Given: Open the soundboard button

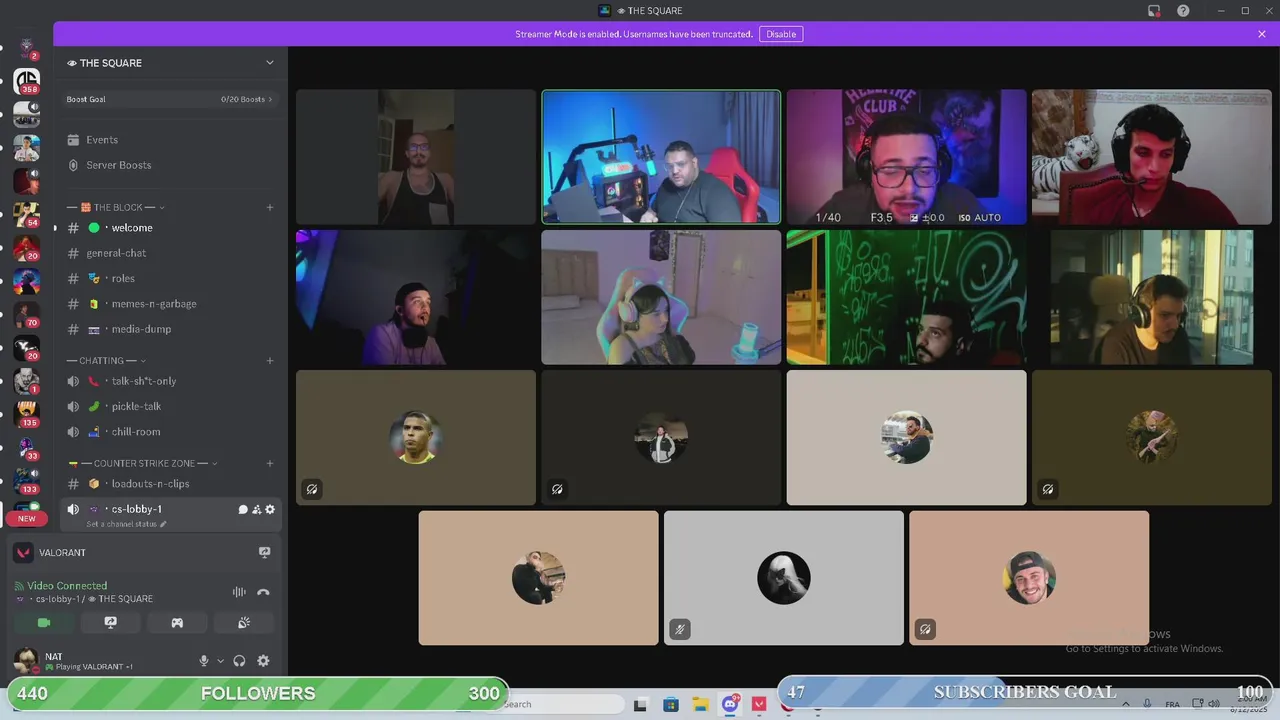Looking at the screenshot, I should pos(244,622).
